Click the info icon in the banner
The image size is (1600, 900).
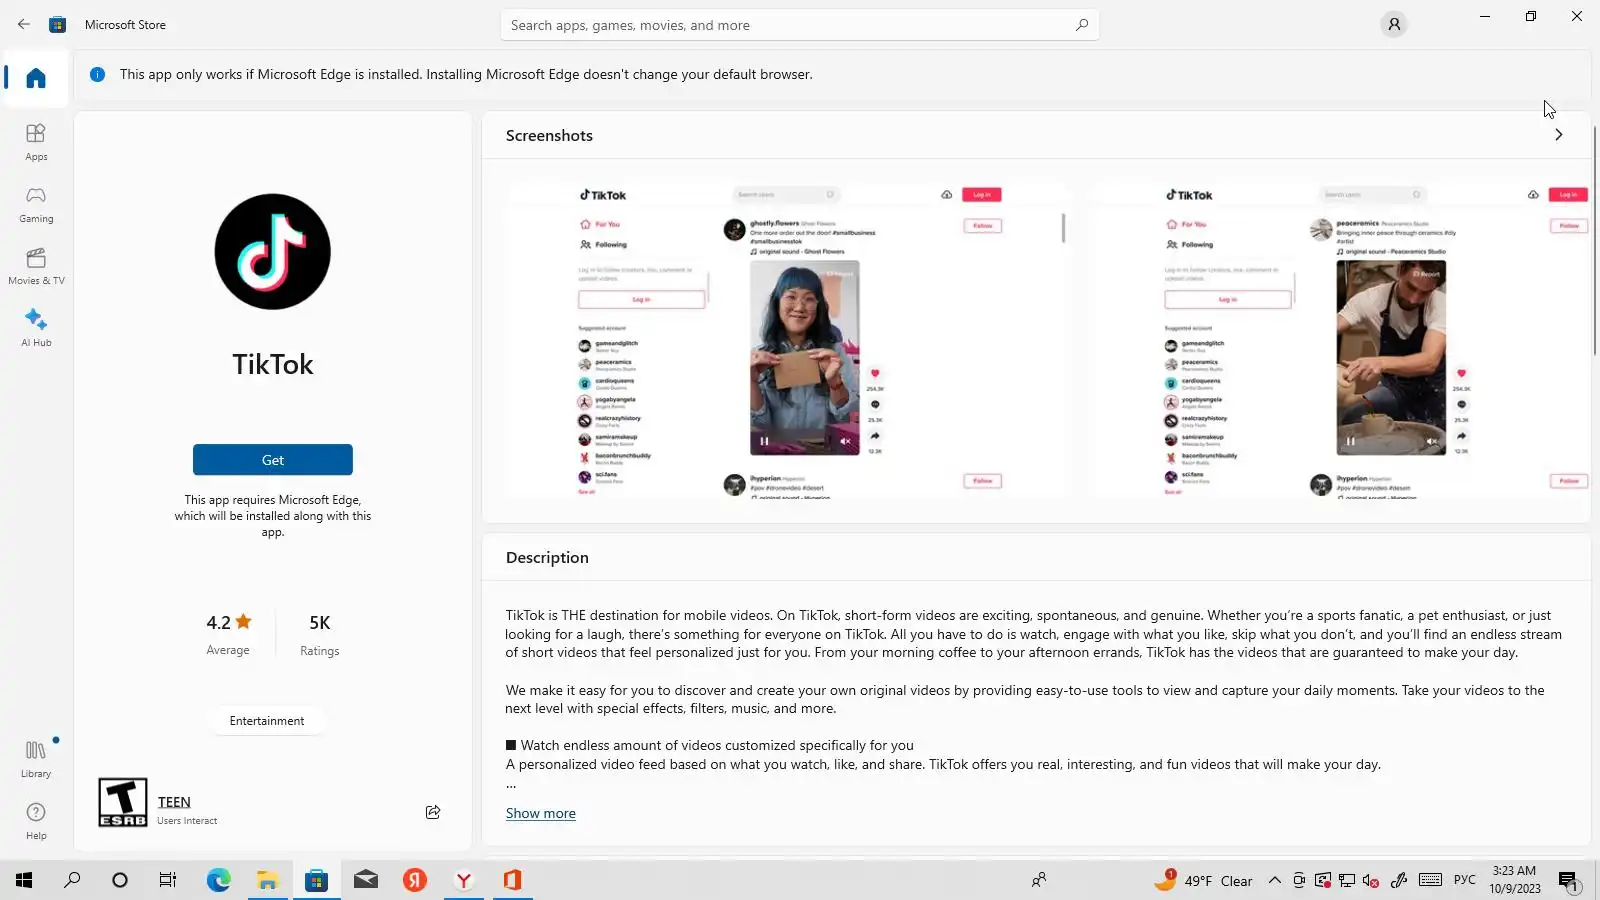tap(97, 74)
